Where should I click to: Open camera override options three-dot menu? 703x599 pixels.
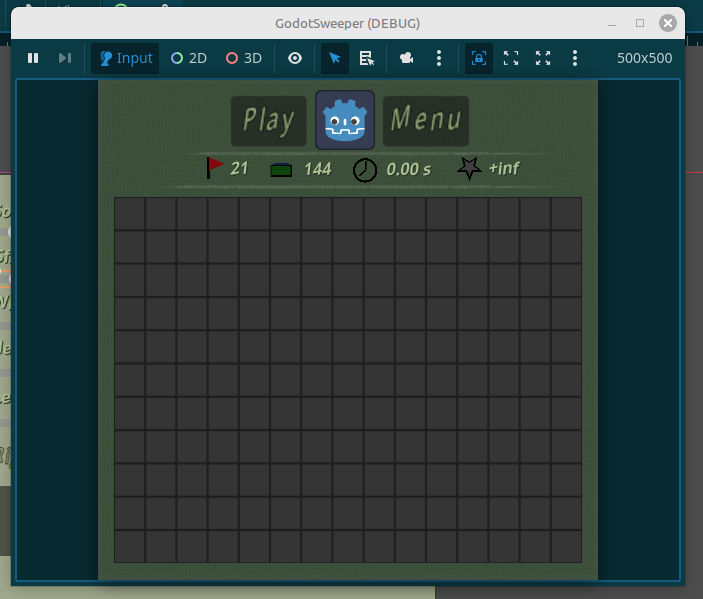439,58
